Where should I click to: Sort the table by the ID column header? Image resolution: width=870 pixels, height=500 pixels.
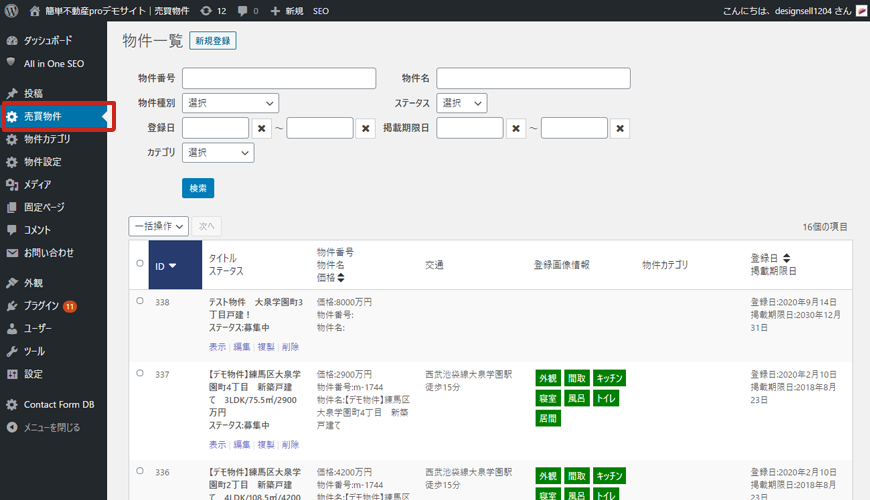point(166,266)
